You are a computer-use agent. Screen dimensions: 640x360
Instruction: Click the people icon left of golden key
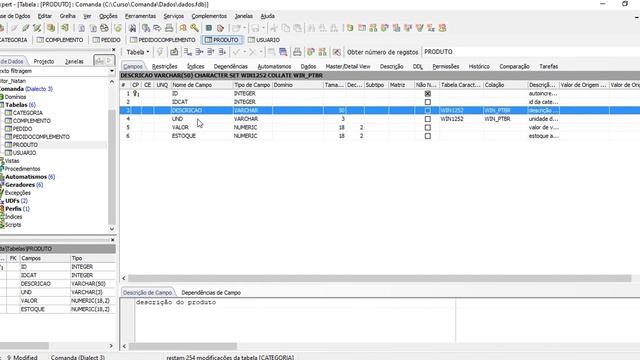[x=183, y=28]
